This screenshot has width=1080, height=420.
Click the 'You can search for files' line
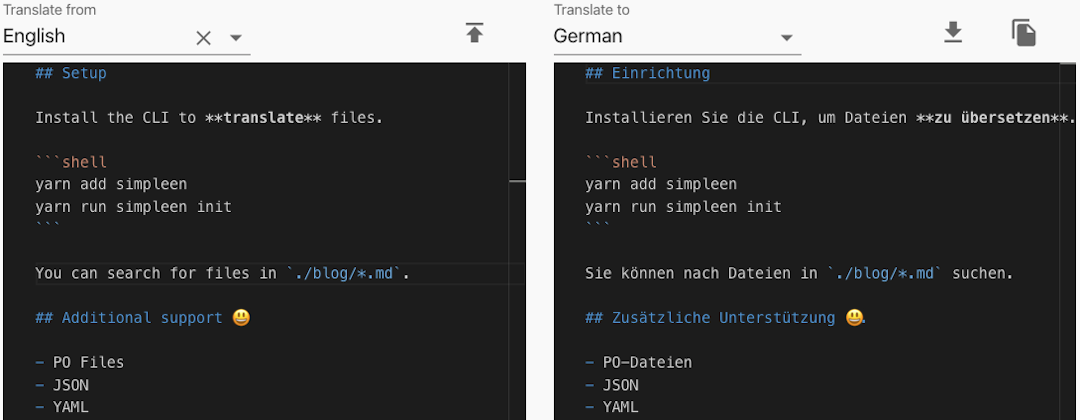click(x=222, y=273)
